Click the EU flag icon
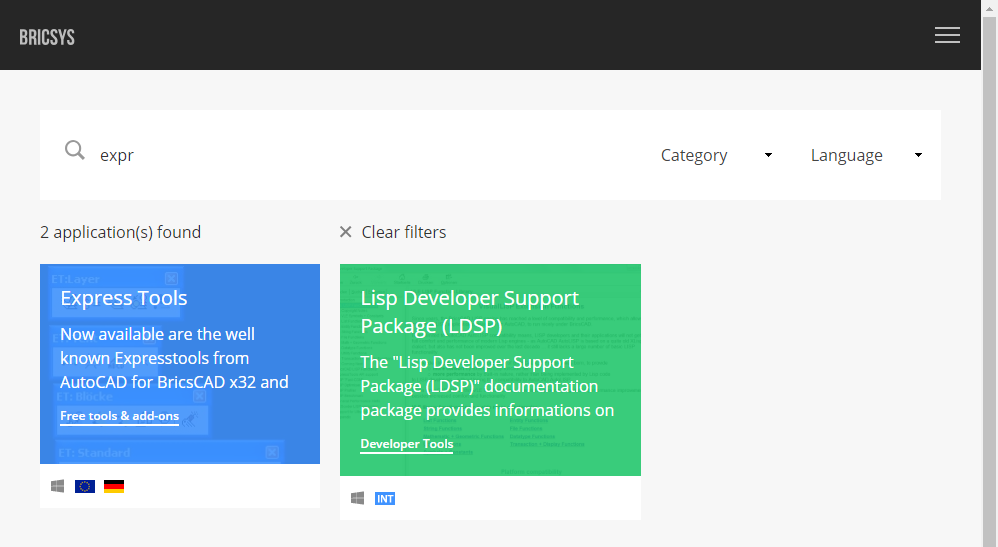Screen dimensions: 998x547 pyautogui.click(x=85, y=487)
